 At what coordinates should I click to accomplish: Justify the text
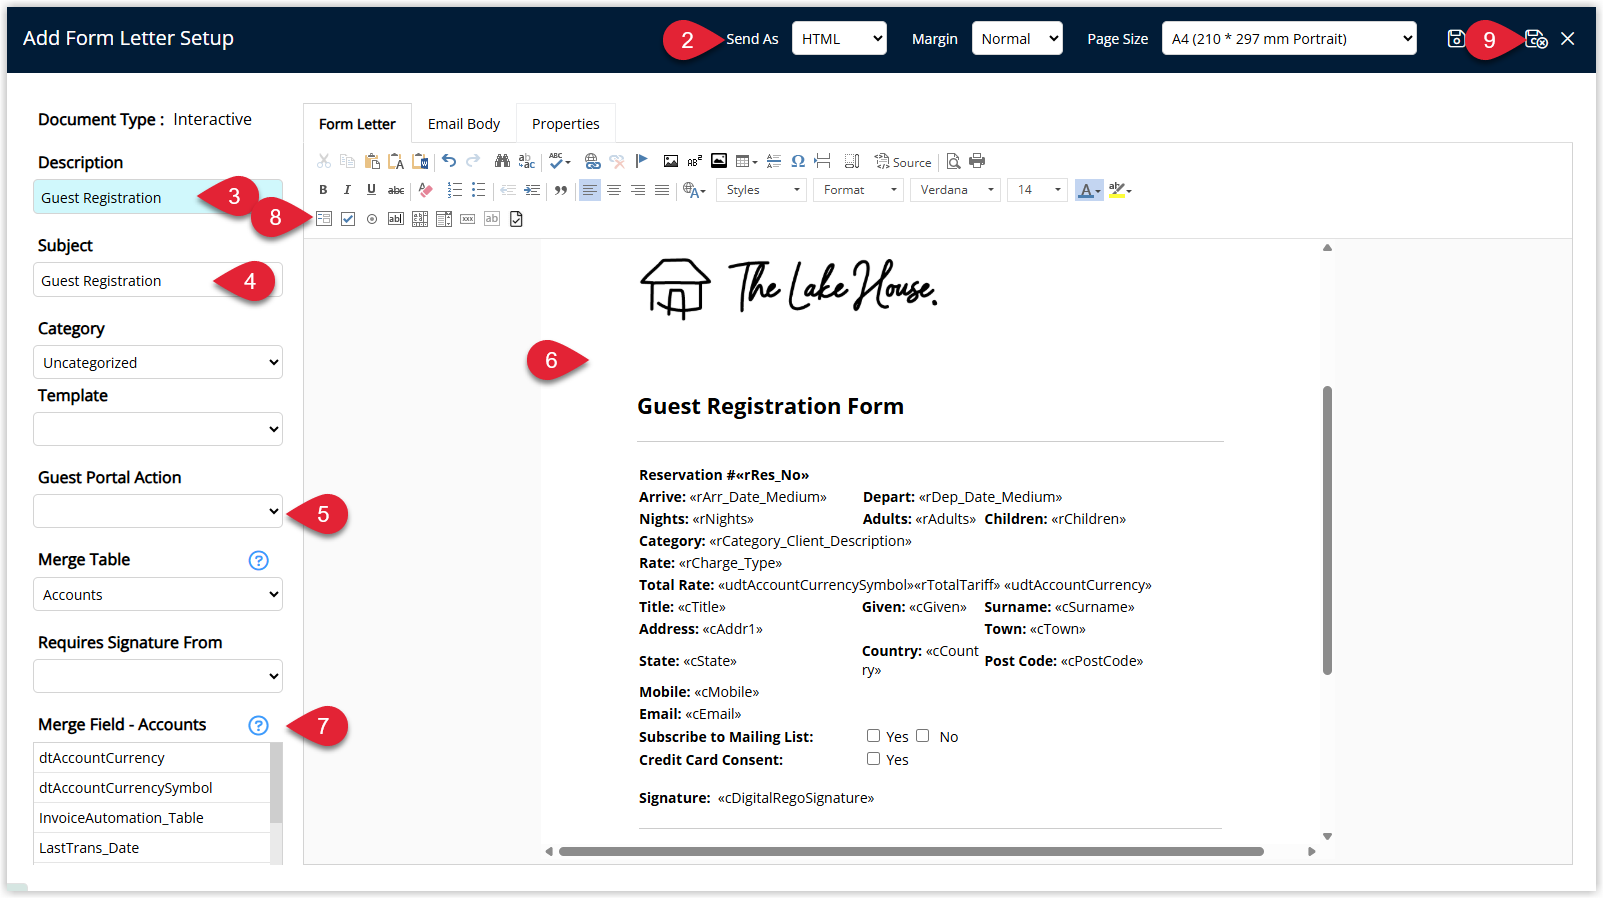tap(662, 190)
